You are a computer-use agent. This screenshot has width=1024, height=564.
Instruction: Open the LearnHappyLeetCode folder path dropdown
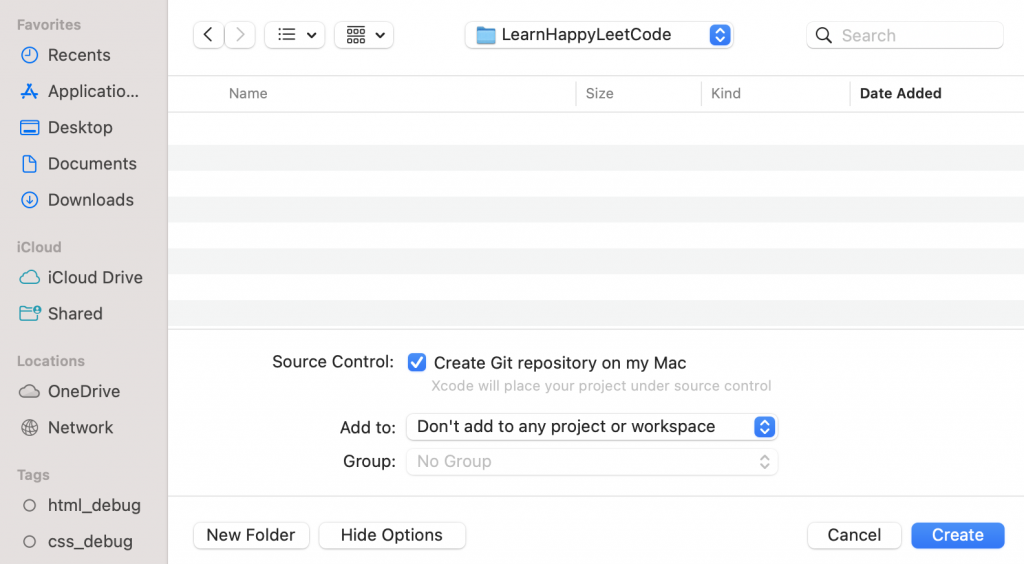click(x=599, y=35)
